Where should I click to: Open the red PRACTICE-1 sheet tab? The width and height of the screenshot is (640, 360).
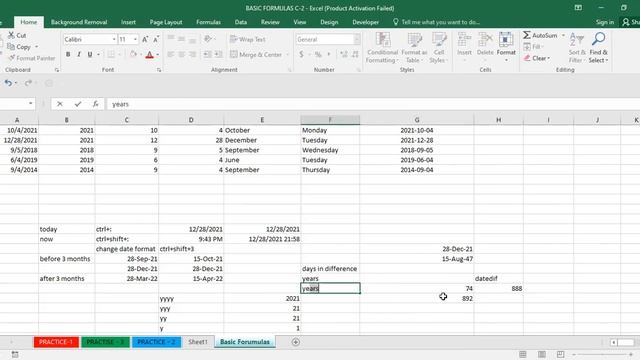coord(56,342)
